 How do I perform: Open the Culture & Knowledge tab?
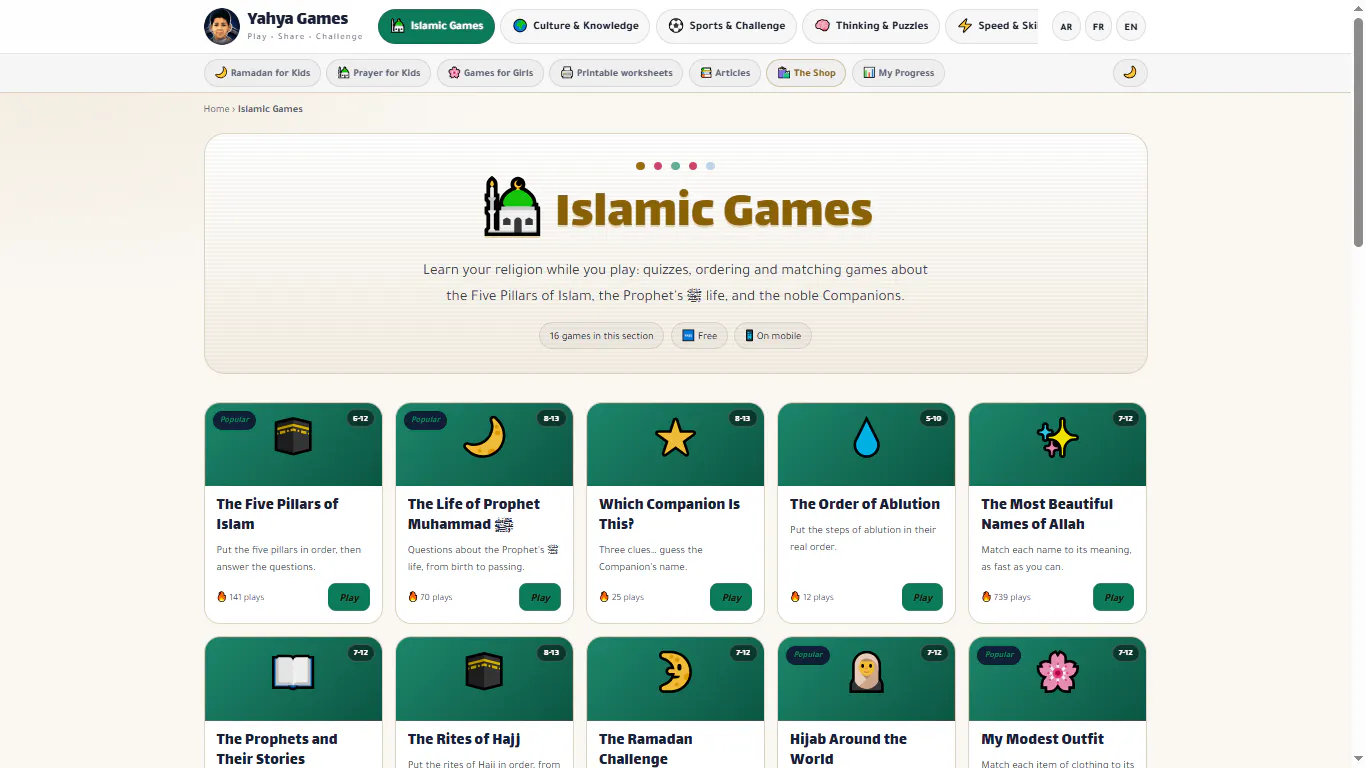pyautogui.click(x=575, y=26)
